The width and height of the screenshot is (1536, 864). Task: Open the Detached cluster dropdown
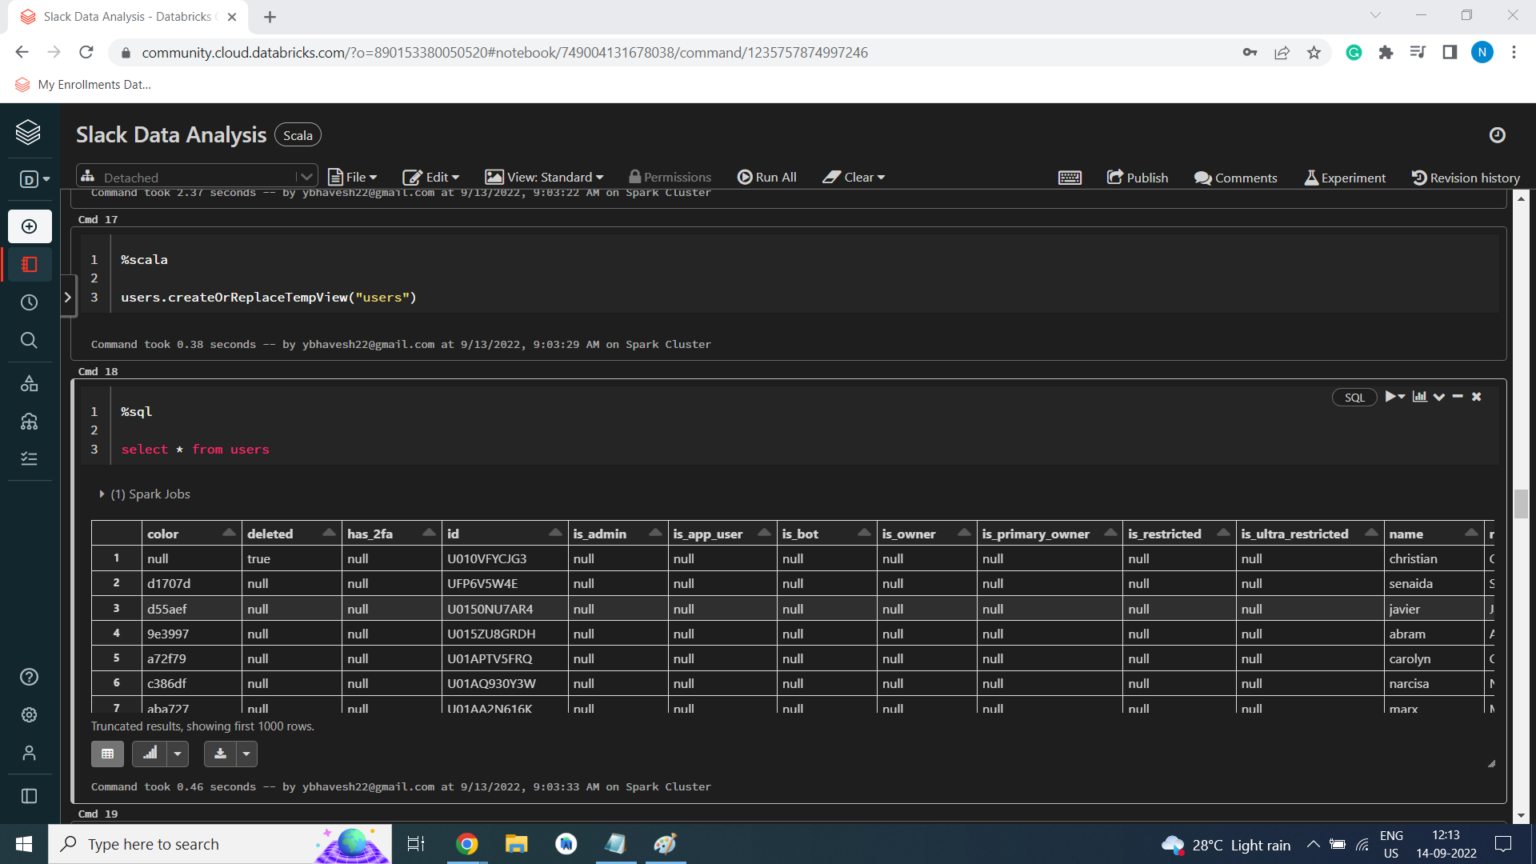click(196, 177)
